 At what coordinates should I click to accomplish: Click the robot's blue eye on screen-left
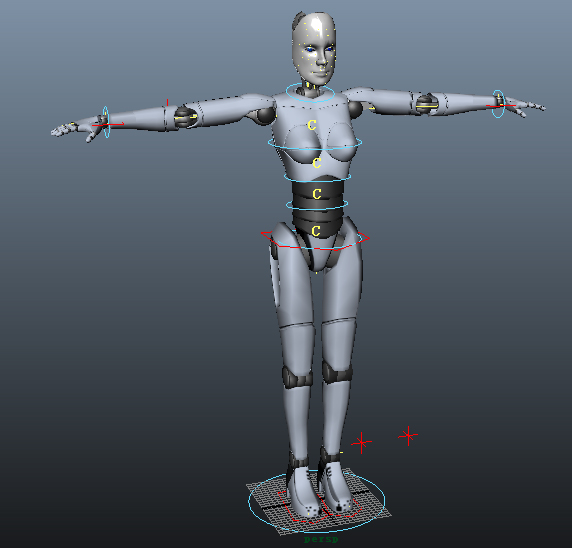tap(310, 50)
